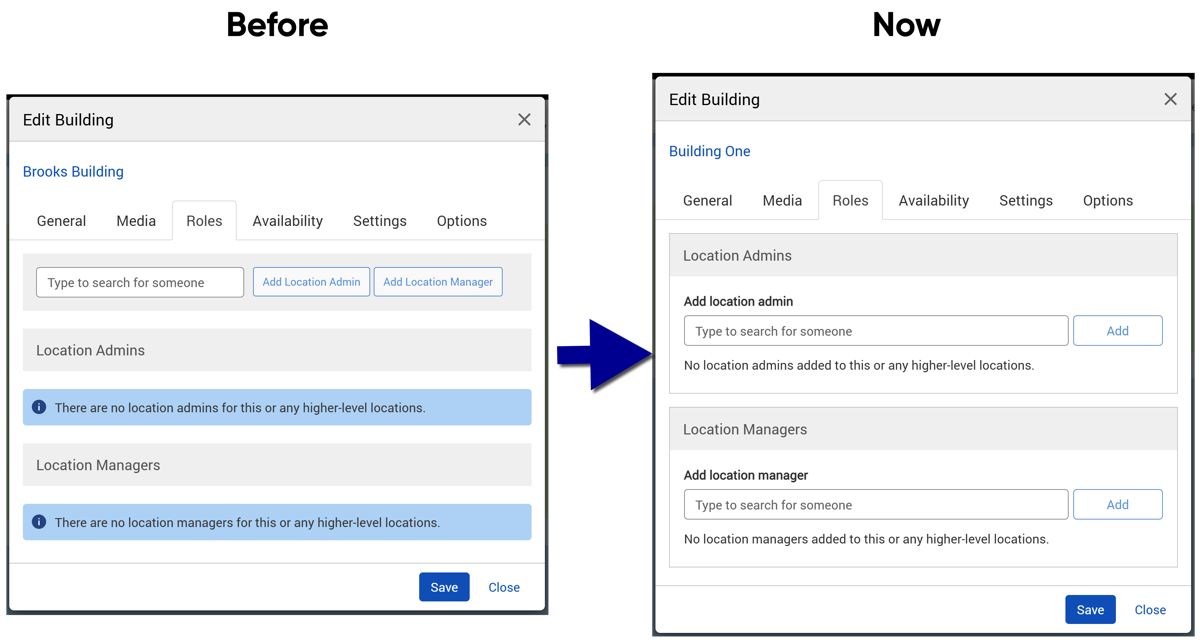
Task: Save changes in Building One dialog
Action: coord(1090,609)
